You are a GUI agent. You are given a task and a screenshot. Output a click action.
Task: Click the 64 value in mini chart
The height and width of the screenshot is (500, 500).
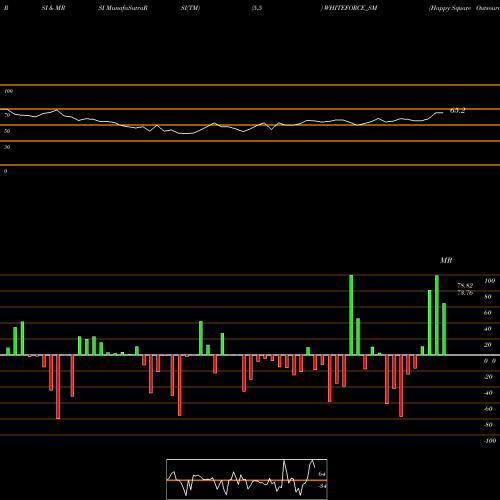click(x=322, y=474)
